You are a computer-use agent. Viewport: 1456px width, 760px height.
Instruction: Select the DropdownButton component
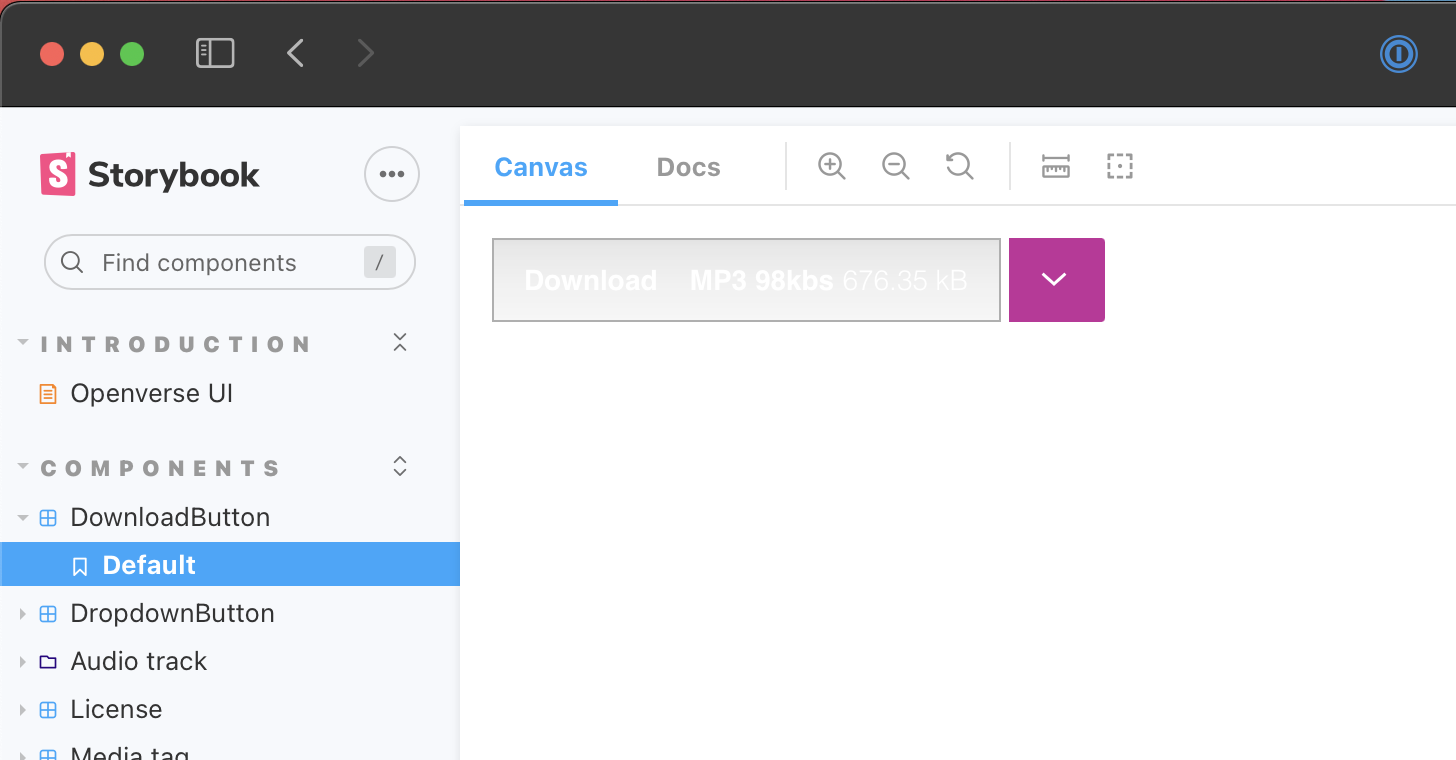pos(172,613)
